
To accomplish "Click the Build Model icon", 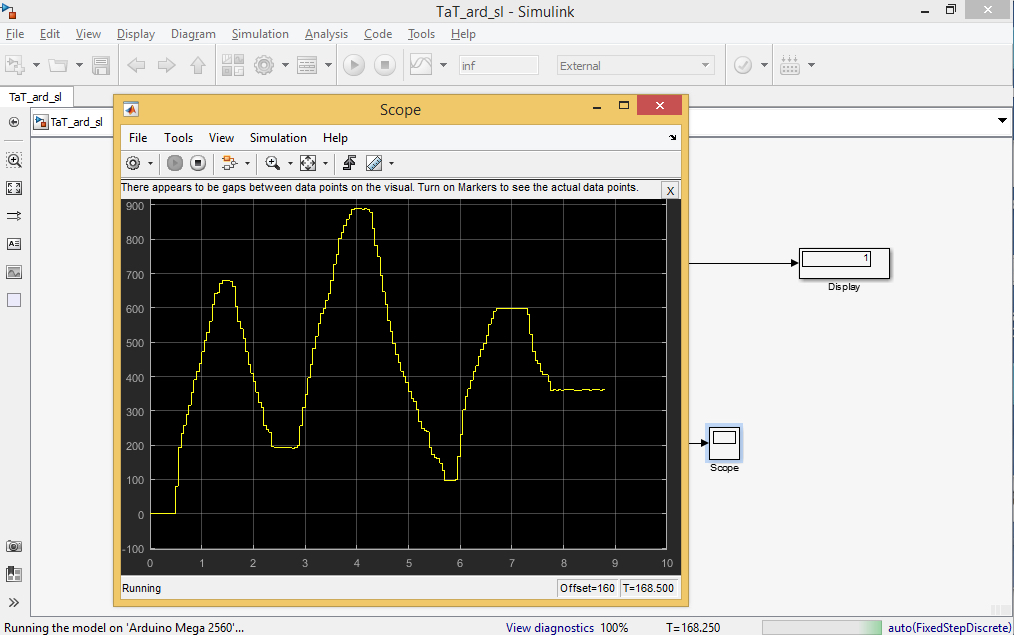I will (x=790, y=65).
